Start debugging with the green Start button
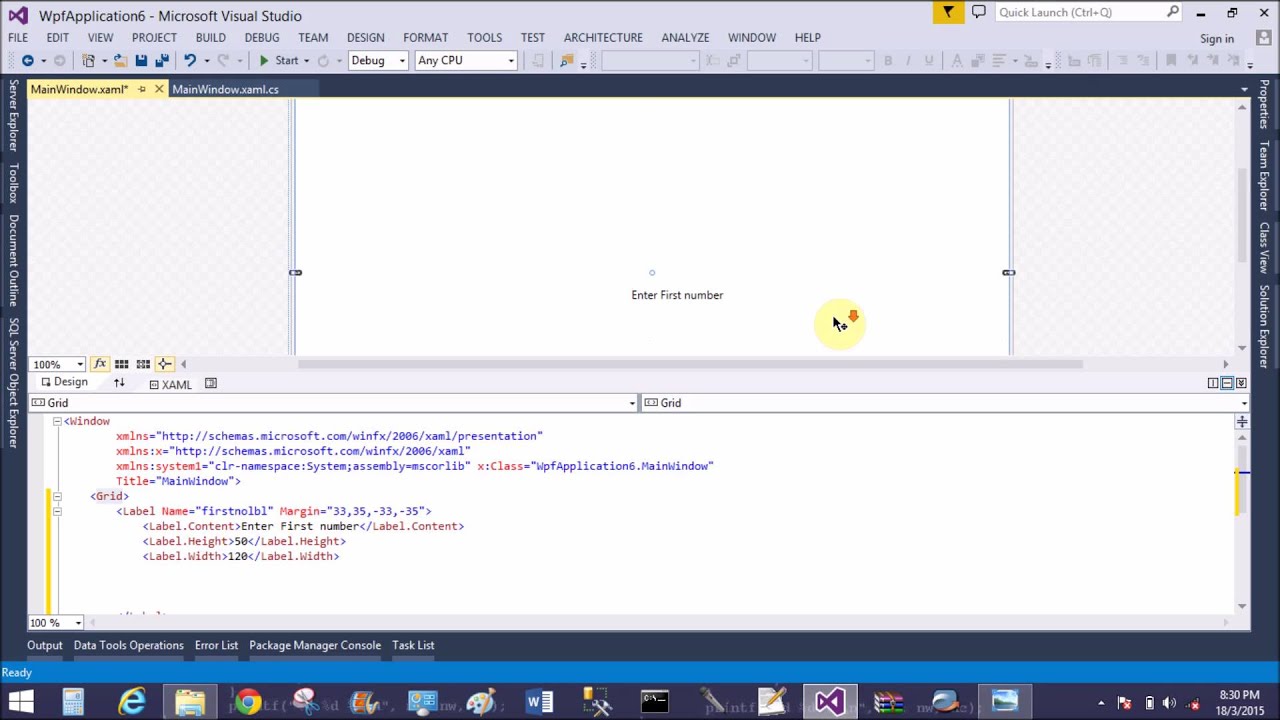 pyautogui.click(x=279, y=61)
